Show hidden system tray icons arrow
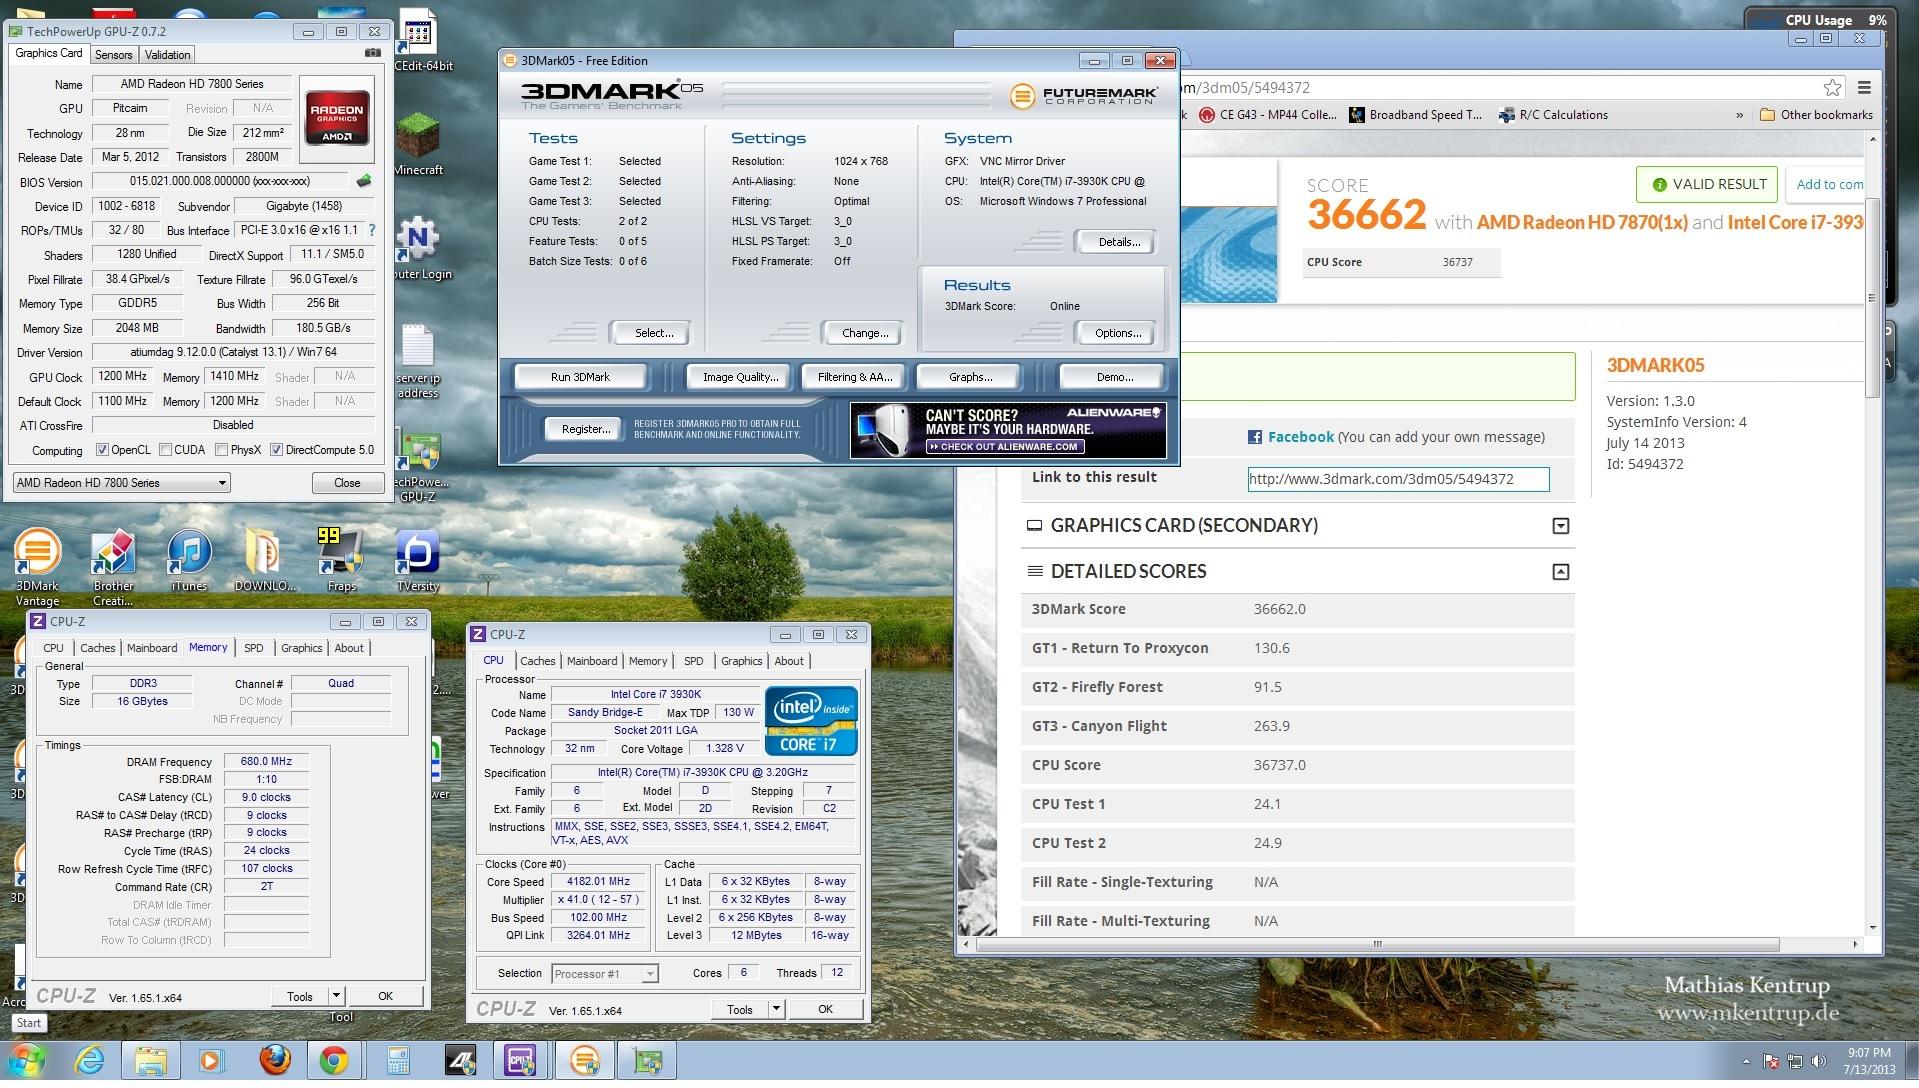 pos(1746,1061)
